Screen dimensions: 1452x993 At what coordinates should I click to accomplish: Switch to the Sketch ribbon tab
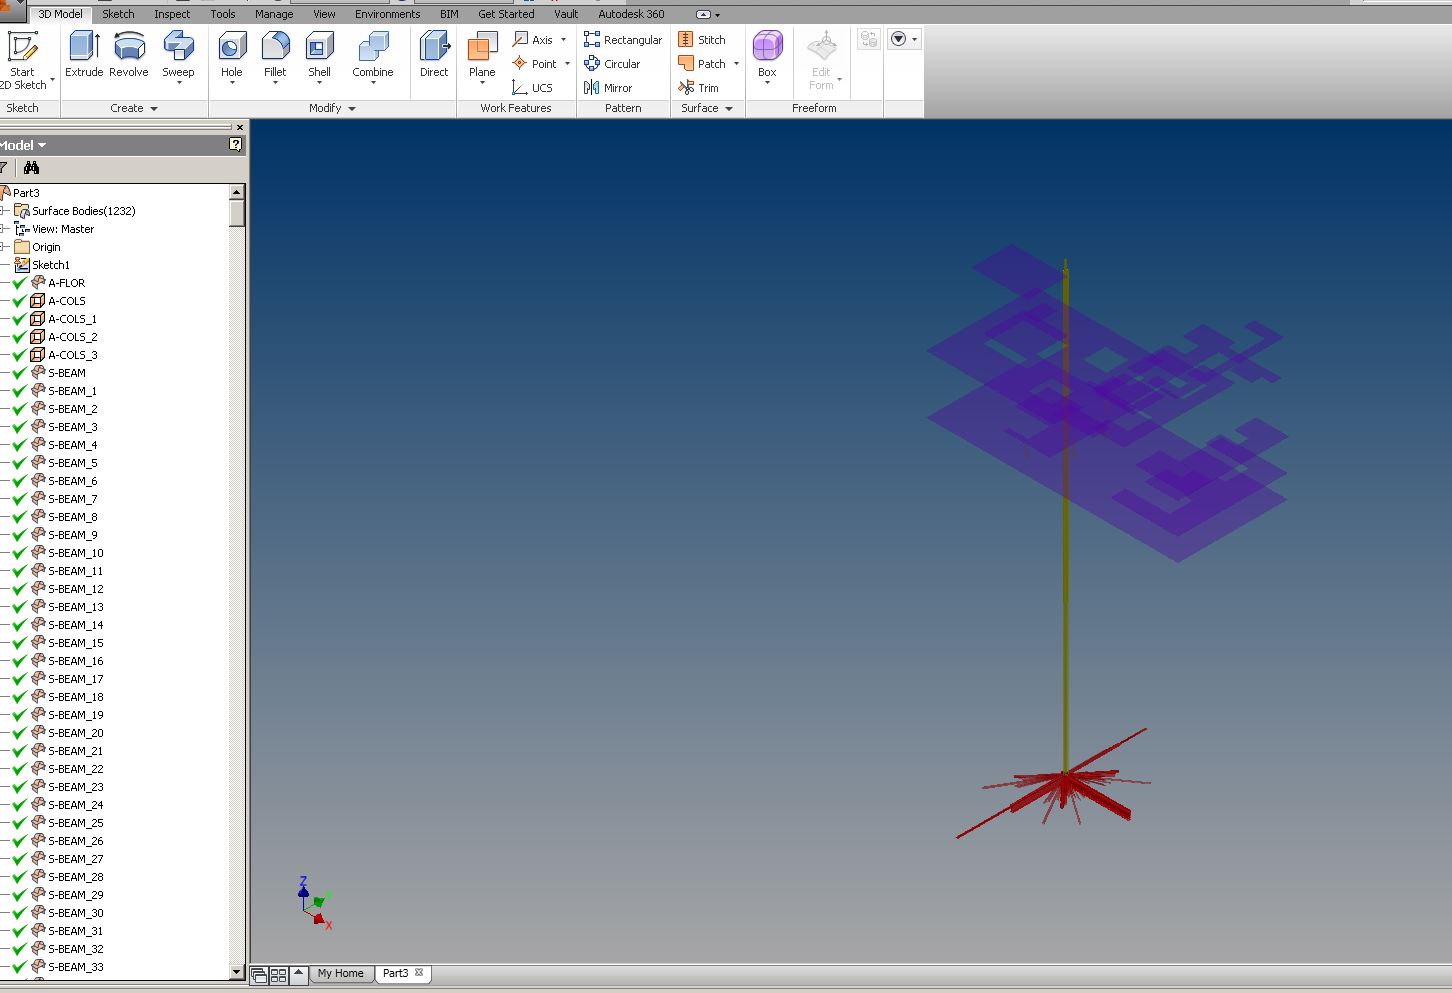118,14
